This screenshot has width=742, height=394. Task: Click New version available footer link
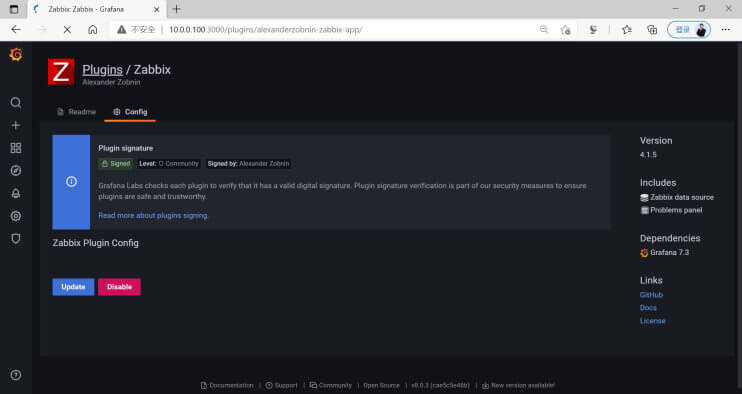[519, 385]
